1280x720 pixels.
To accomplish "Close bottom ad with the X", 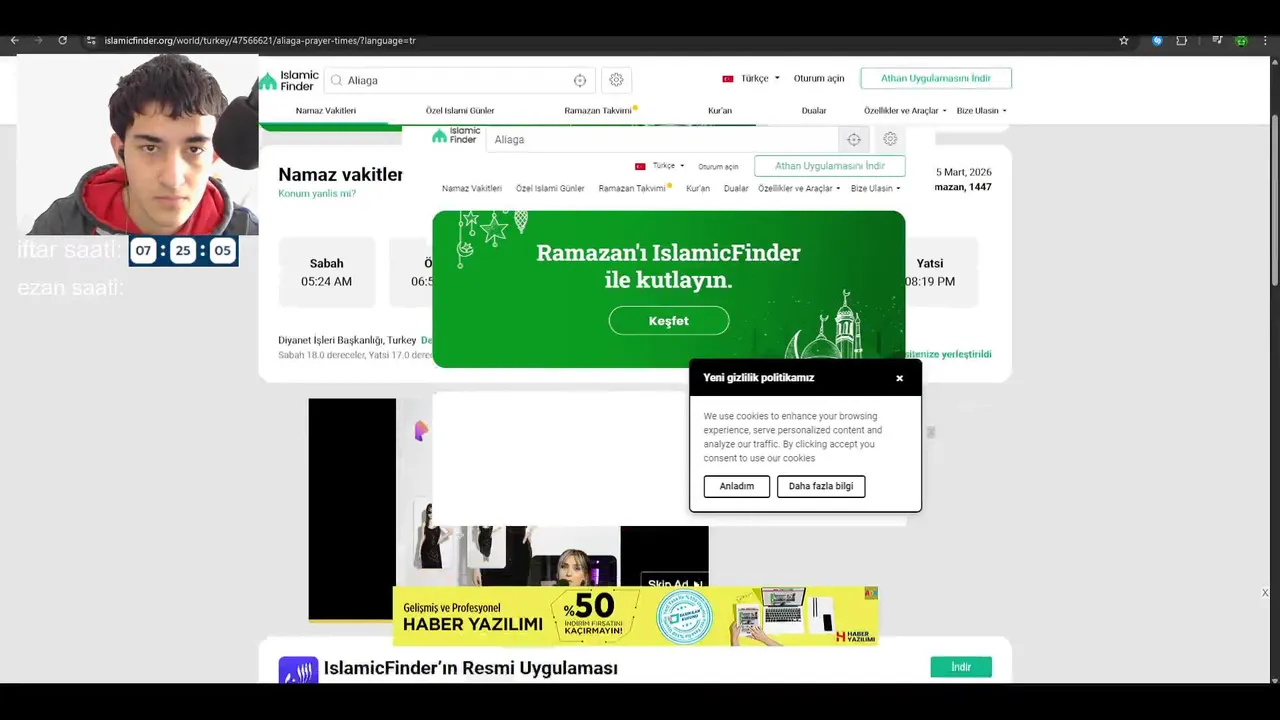I will 1265,593.
